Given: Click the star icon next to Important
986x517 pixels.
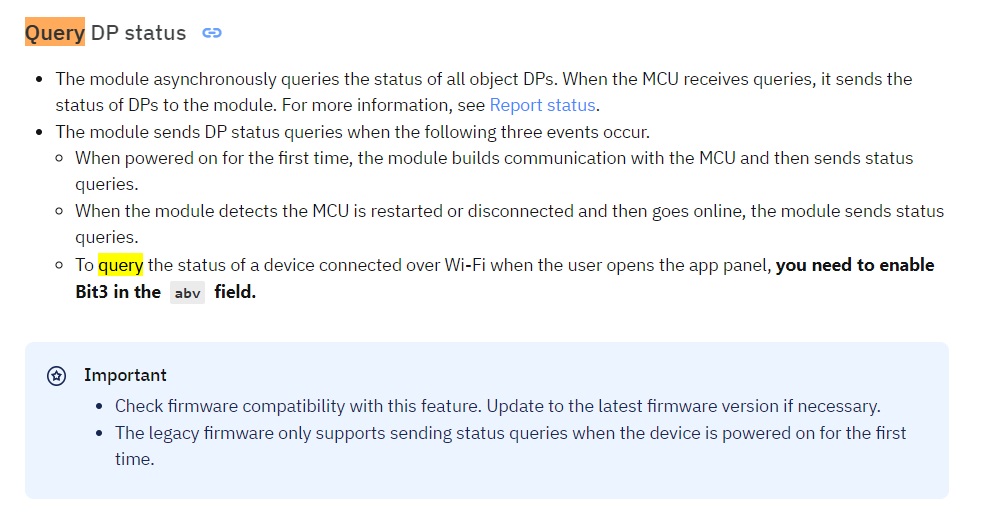Looking at the screenshot, I should point(57,376).
